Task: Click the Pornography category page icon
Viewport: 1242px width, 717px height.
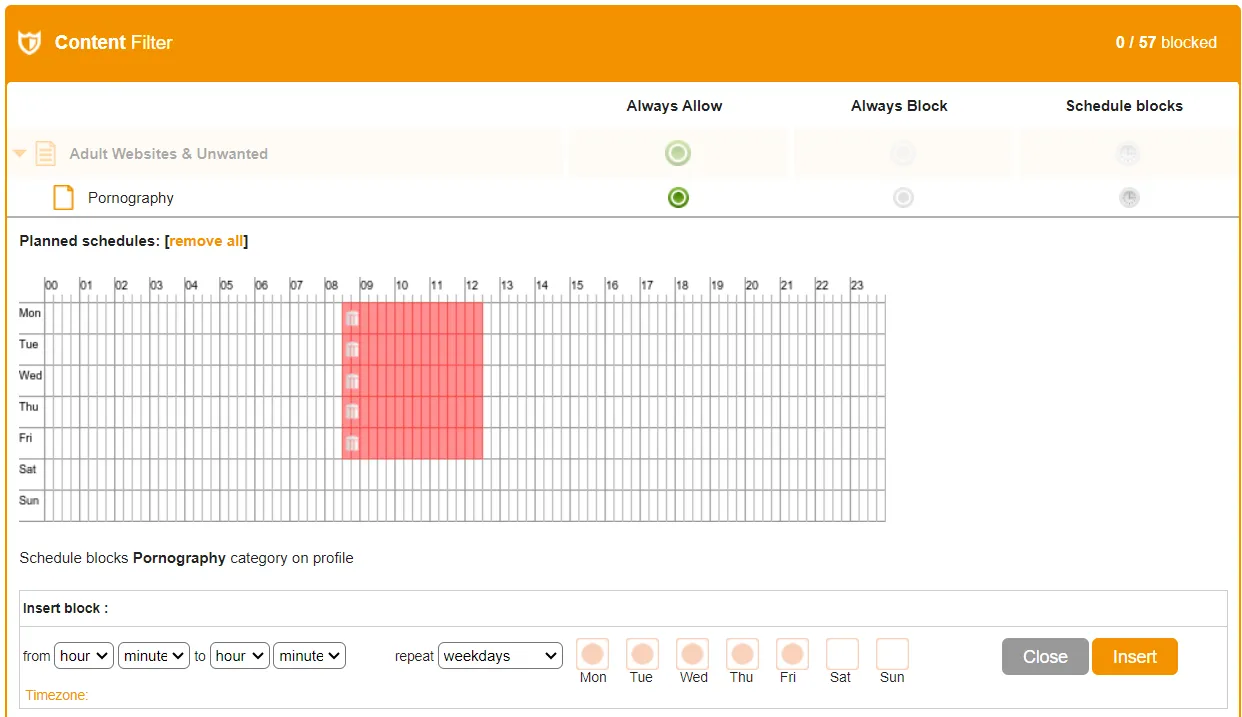Action: (64, 197)
